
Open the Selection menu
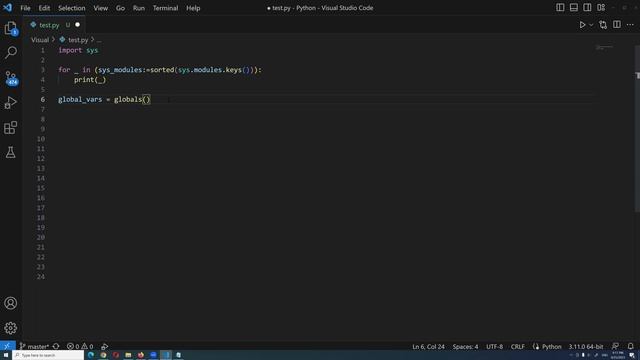(x=71, y=8)
